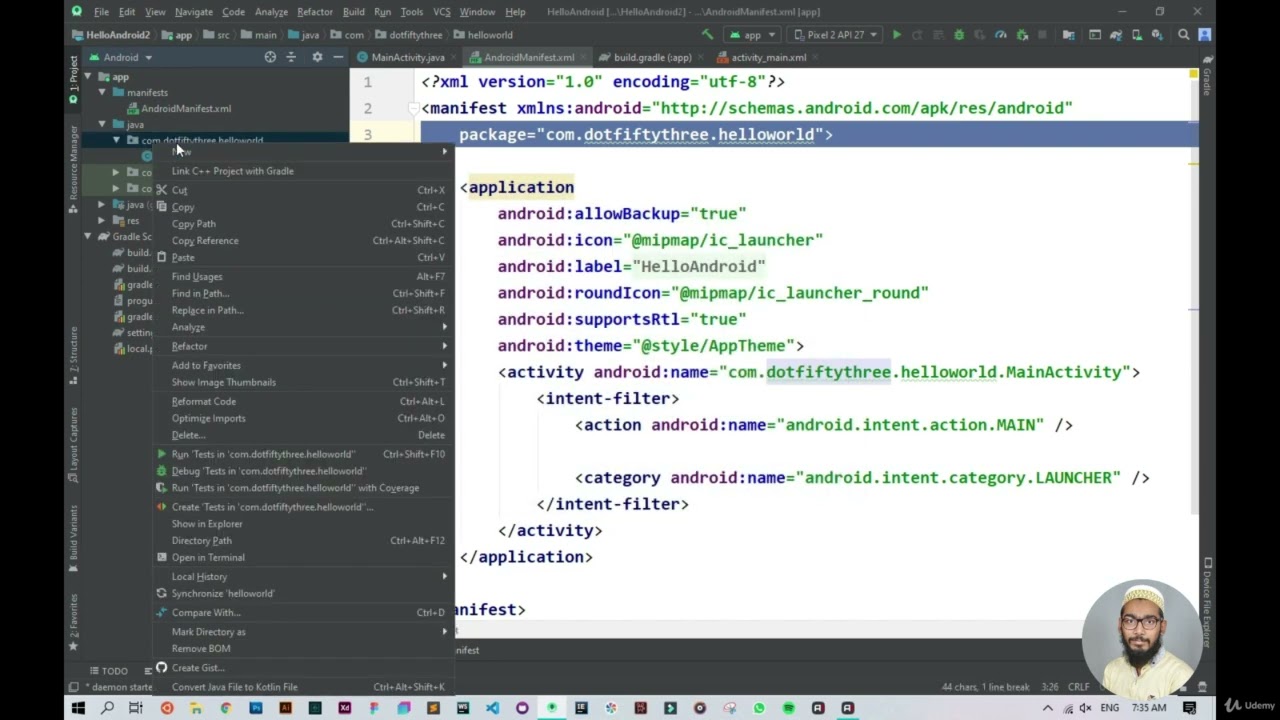Open the Refactor menu in menu bar
Screen dimensions: 1280x720
[x=314, y=12]
